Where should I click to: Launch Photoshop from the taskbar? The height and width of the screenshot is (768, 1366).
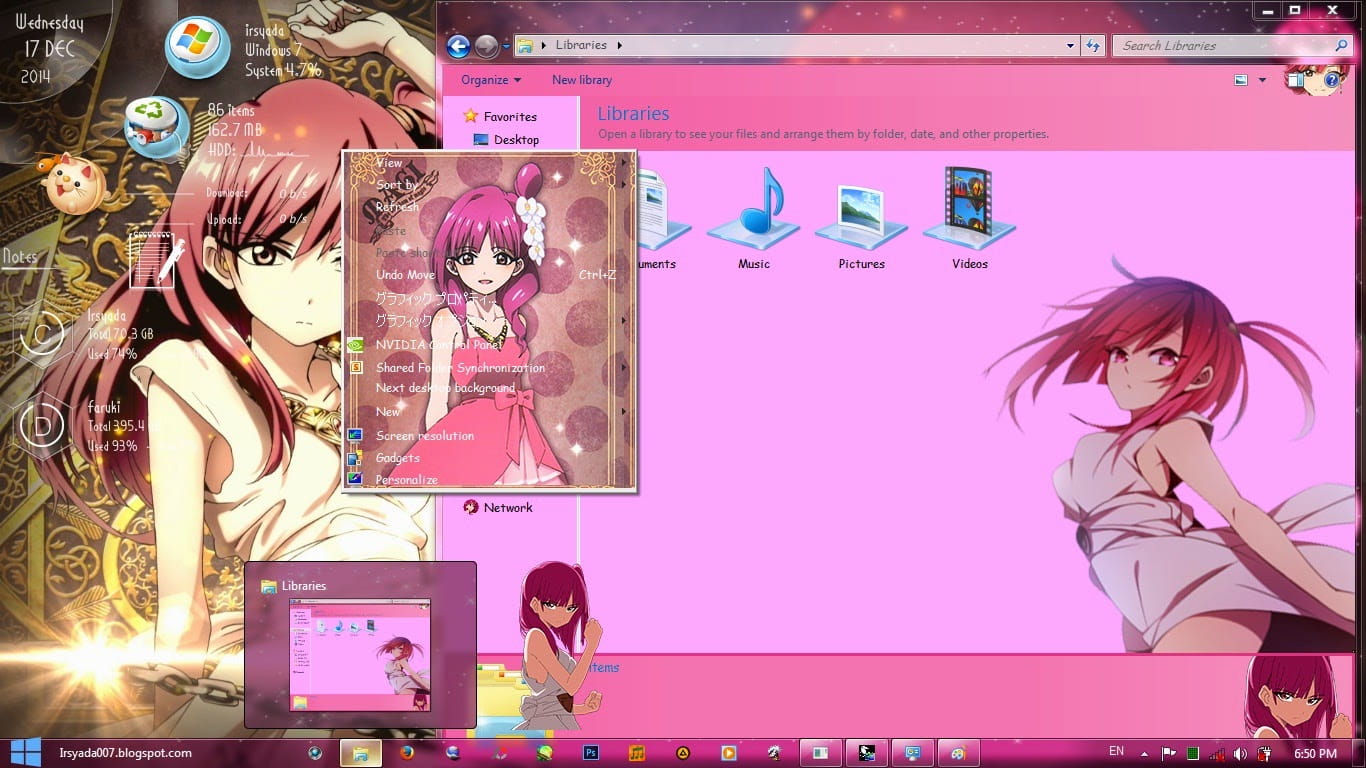pyautogui.click(x=589, y=753)
